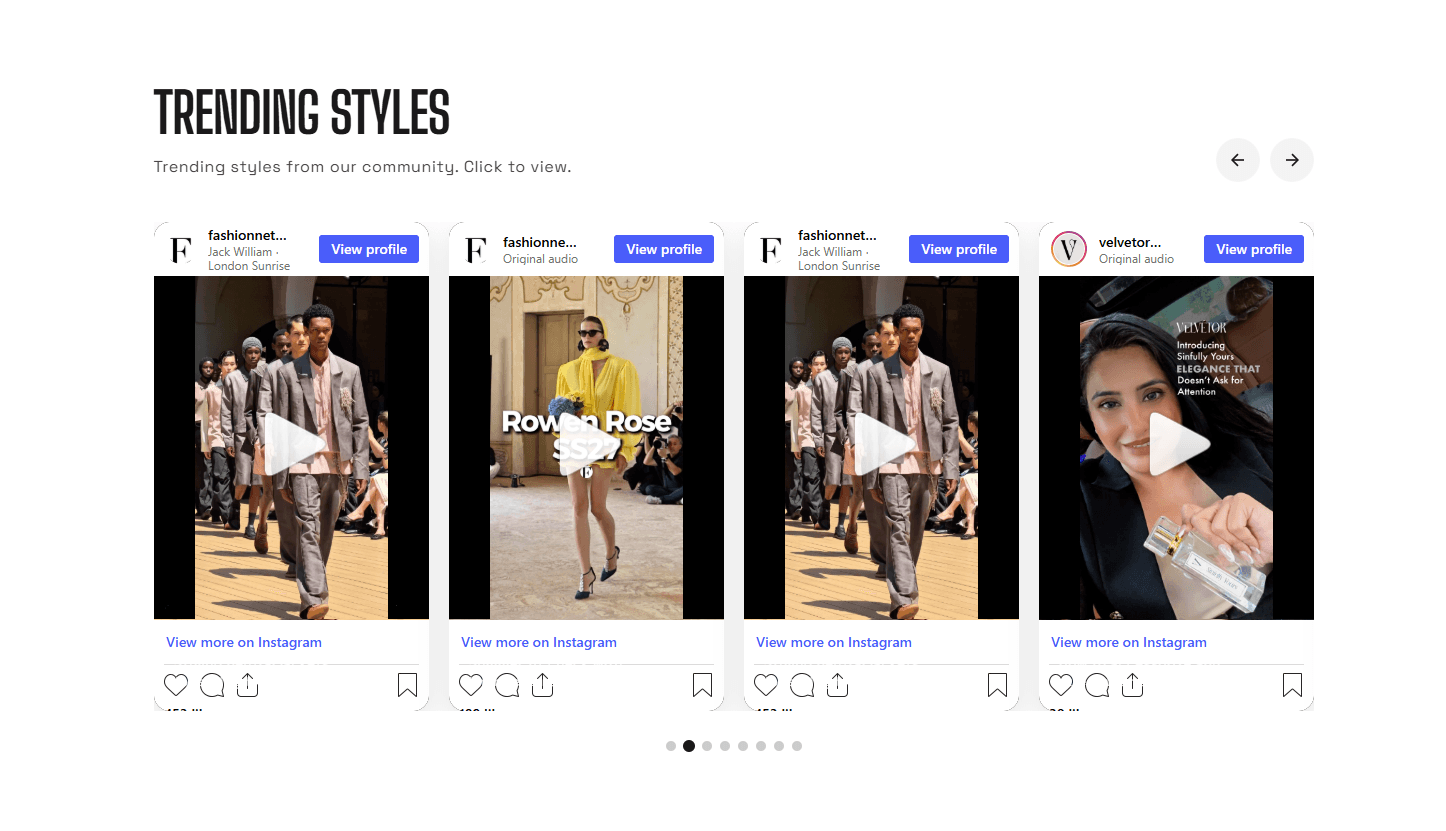Viewport: 1446px width, 831px height.
Task: Click Original audio on the Velvetor card
Action: (1136, 259)
